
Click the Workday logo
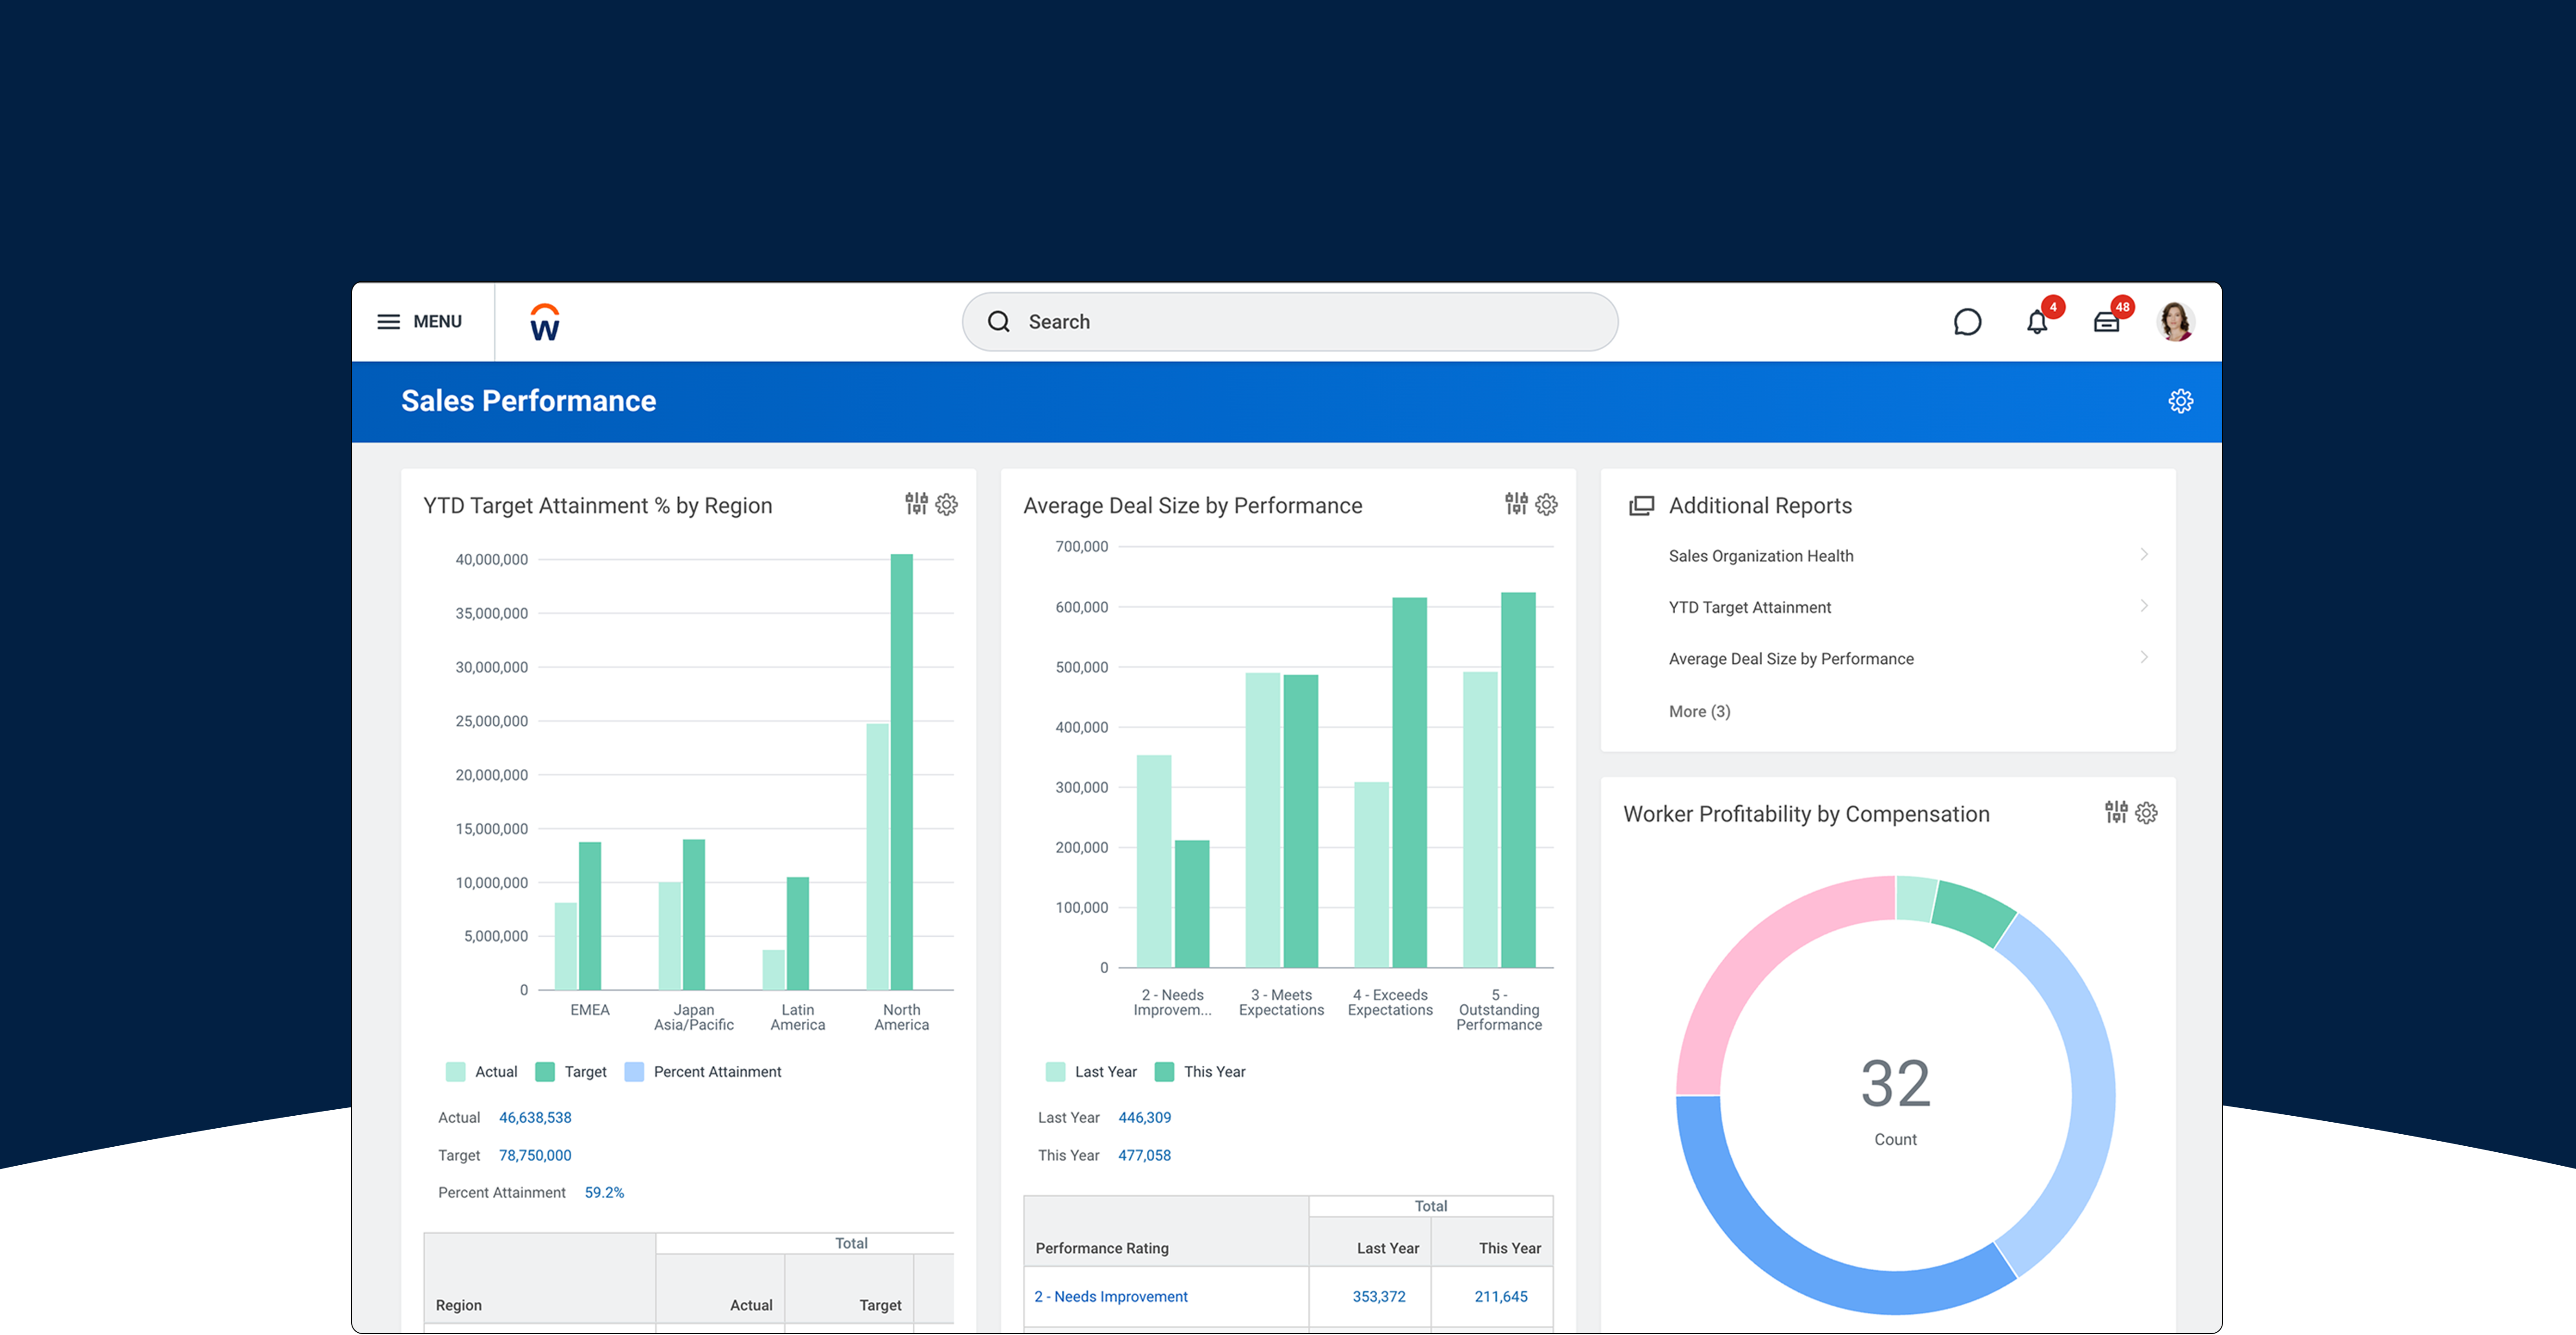click(545, 322)
